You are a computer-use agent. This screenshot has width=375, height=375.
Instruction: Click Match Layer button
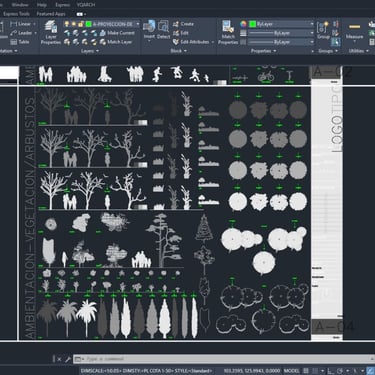116,42
